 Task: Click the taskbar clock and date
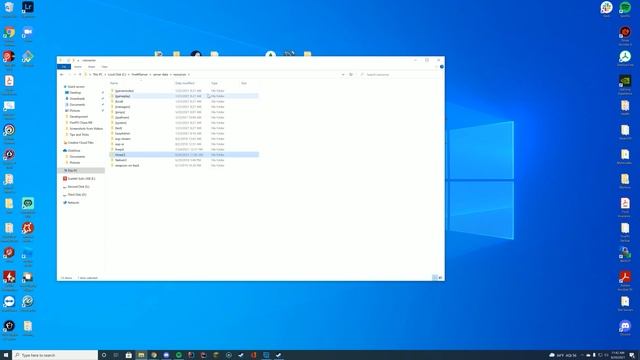coord(618,355)
